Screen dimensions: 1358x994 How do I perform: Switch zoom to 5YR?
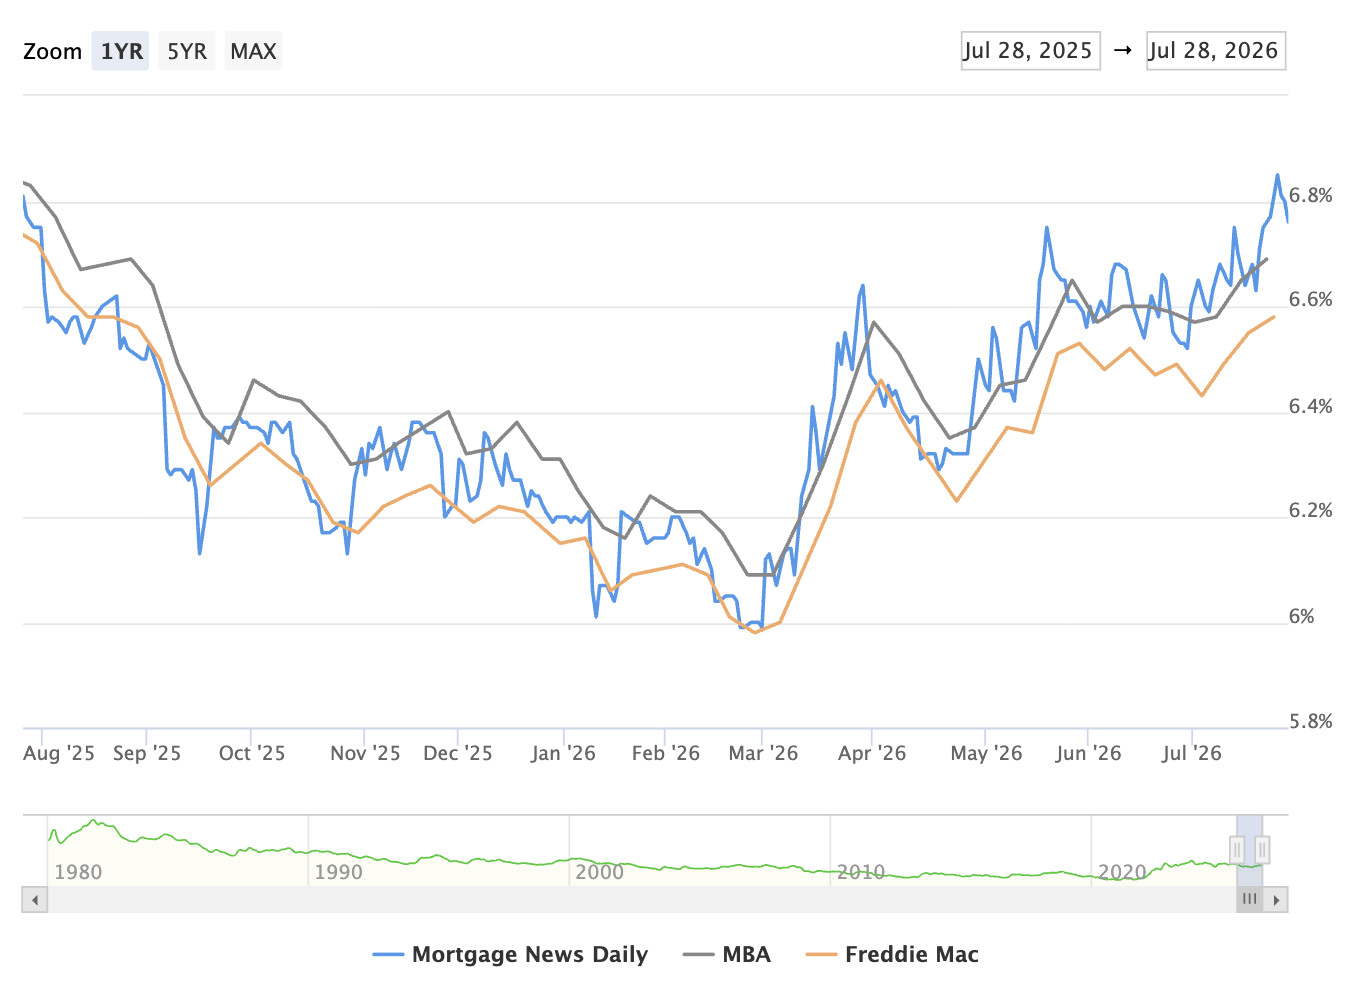click(x=187, y=51)
